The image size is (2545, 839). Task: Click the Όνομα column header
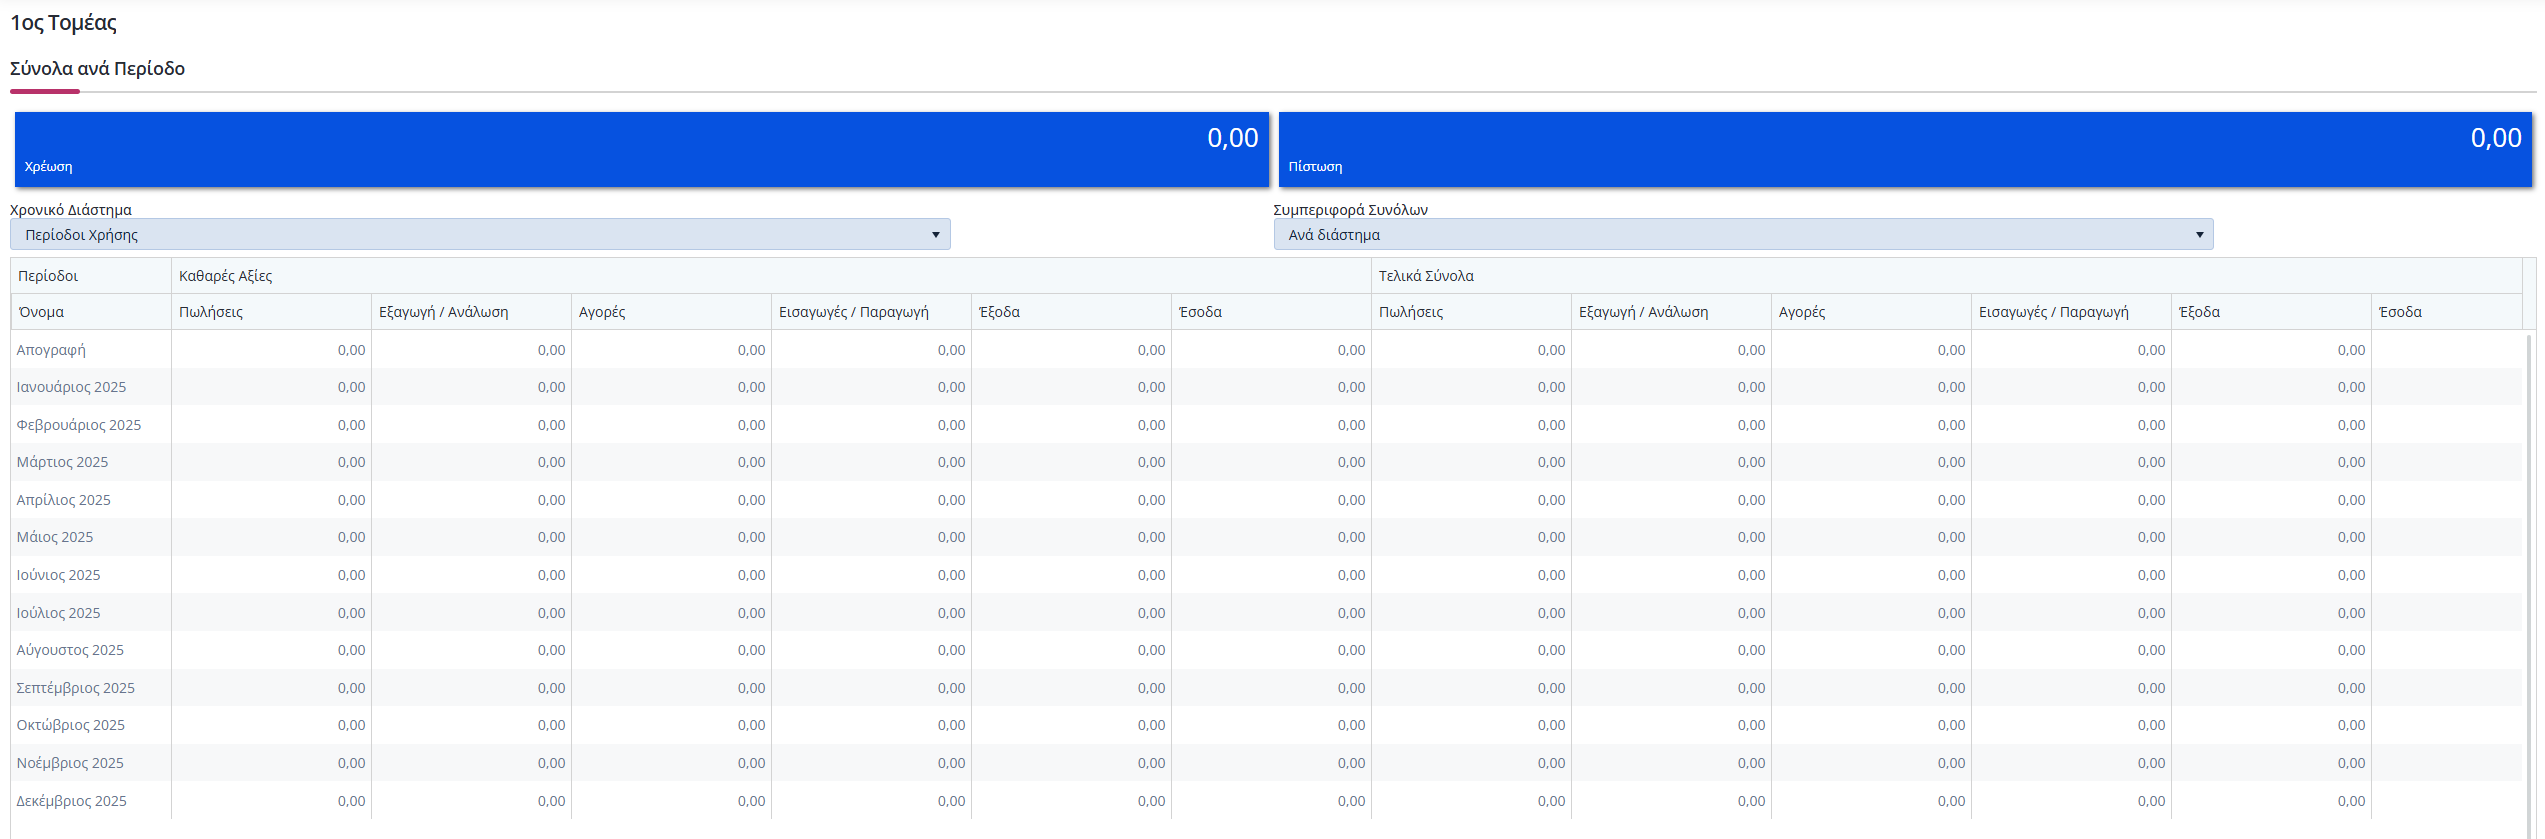pos(91,312)
